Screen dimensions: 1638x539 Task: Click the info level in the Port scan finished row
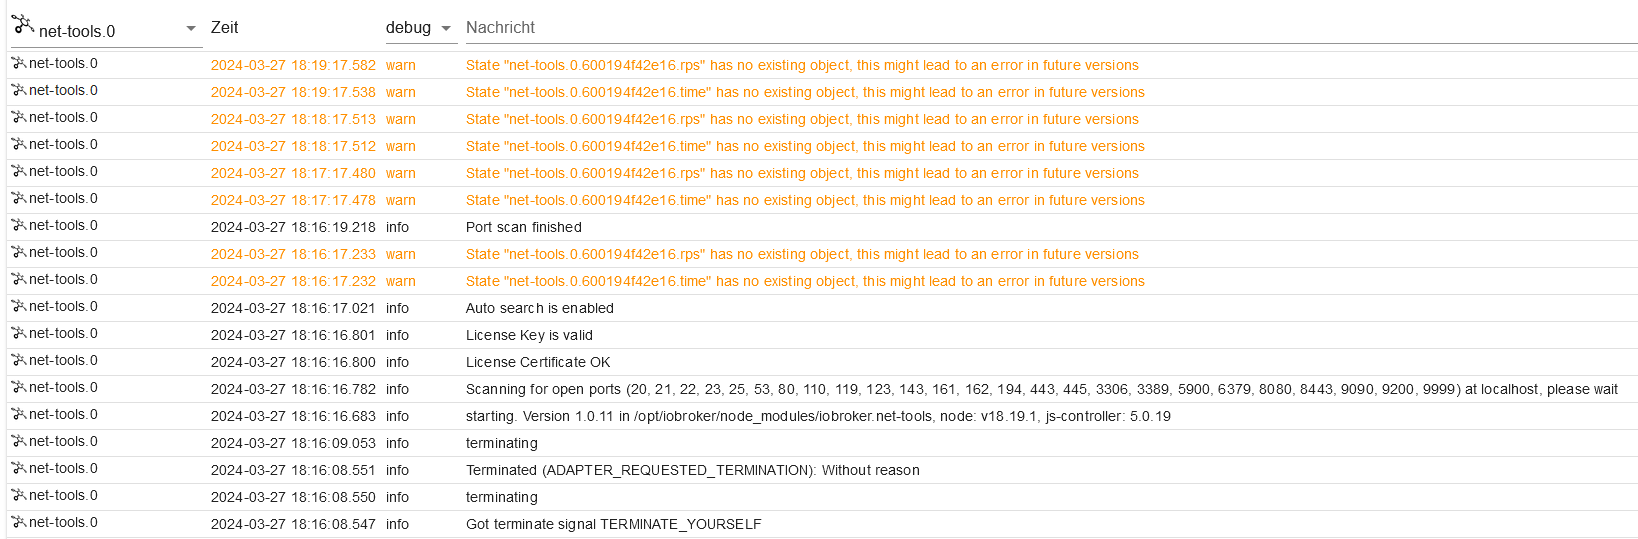click(398, 227)
